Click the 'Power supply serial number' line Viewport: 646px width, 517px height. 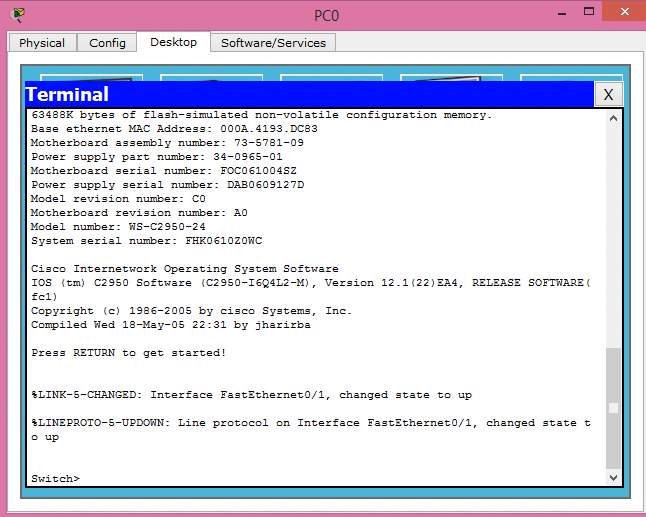point(168,185)
